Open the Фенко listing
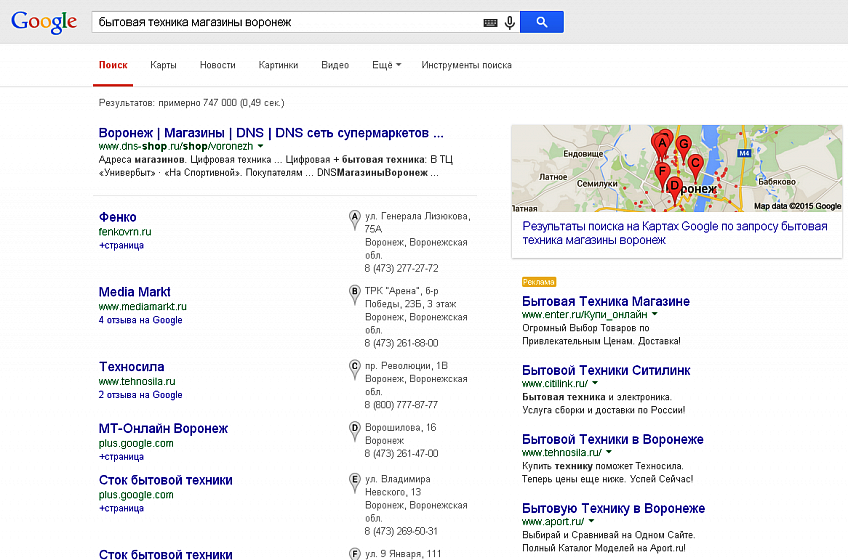This screenshot has width=848, height=560. coord(117,217)
